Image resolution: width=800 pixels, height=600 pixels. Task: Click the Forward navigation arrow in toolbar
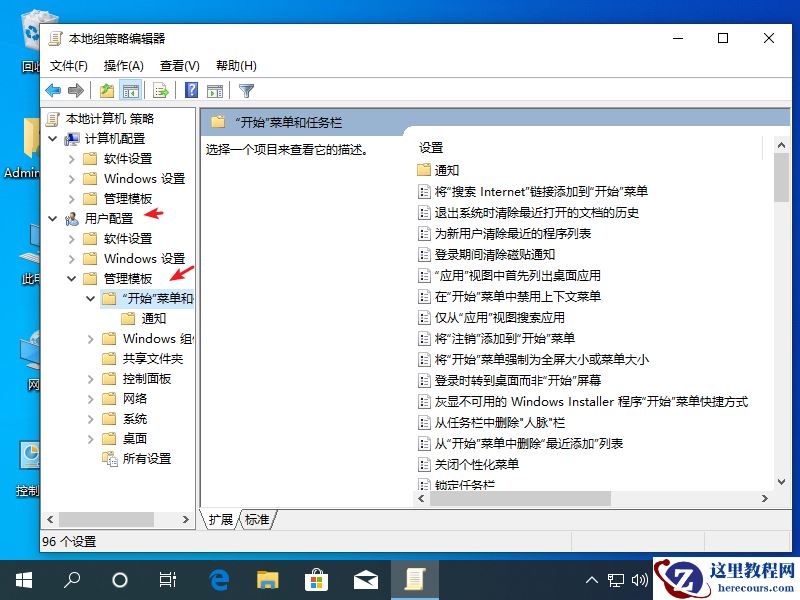click(78, 90)
